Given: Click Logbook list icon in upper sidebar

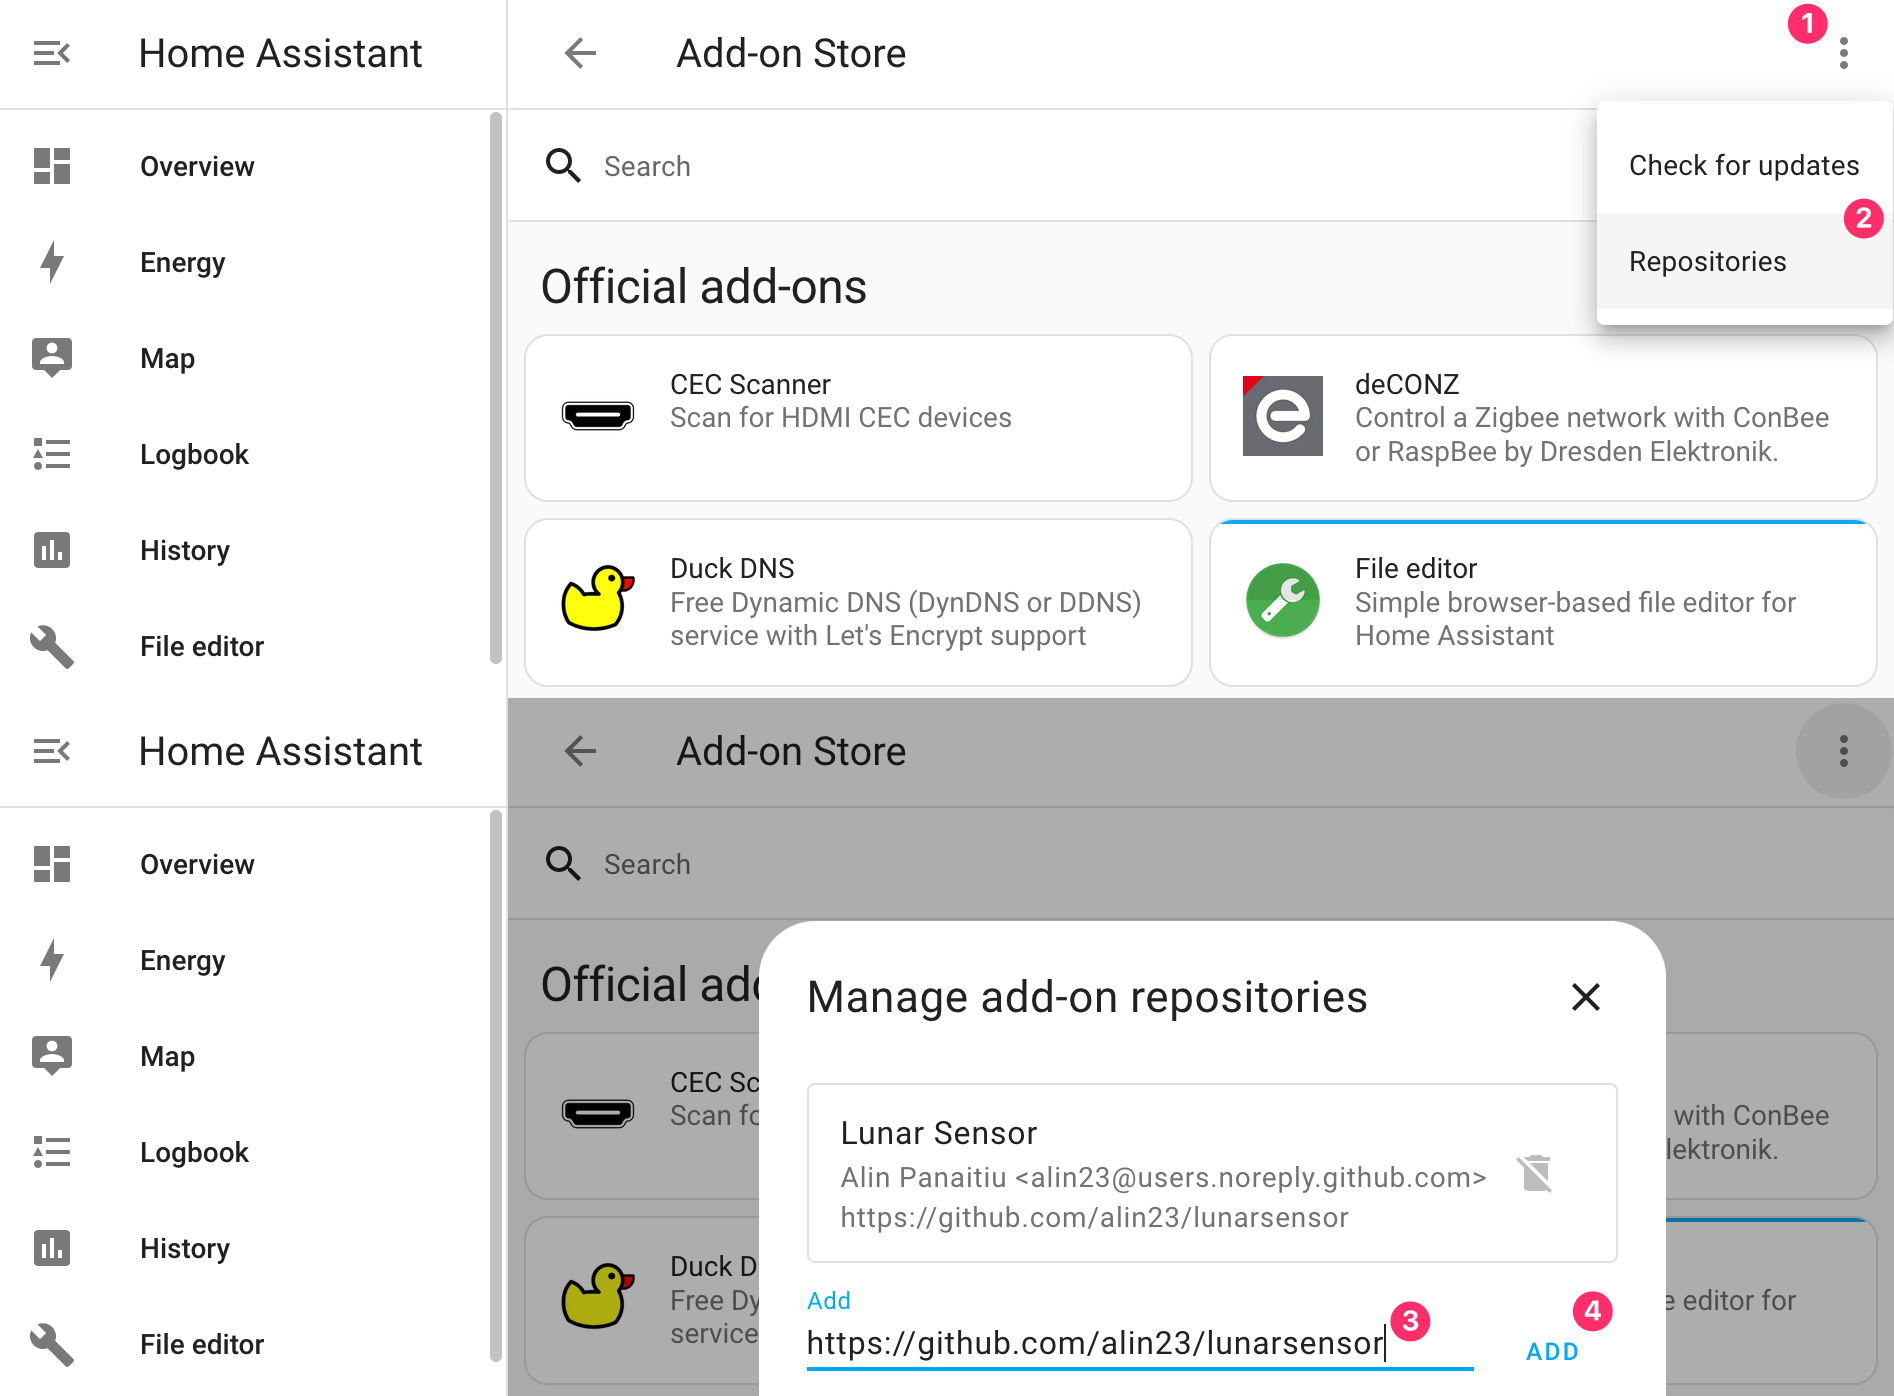Looking at the screenshot, I should [x=52, y=454].
